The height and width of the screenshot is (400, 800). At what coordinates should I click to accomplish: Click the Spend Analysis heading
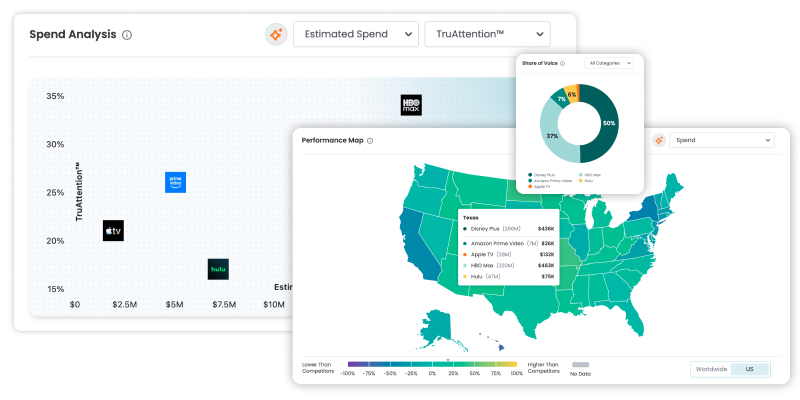pyautogui.click(x=73, y=35)
